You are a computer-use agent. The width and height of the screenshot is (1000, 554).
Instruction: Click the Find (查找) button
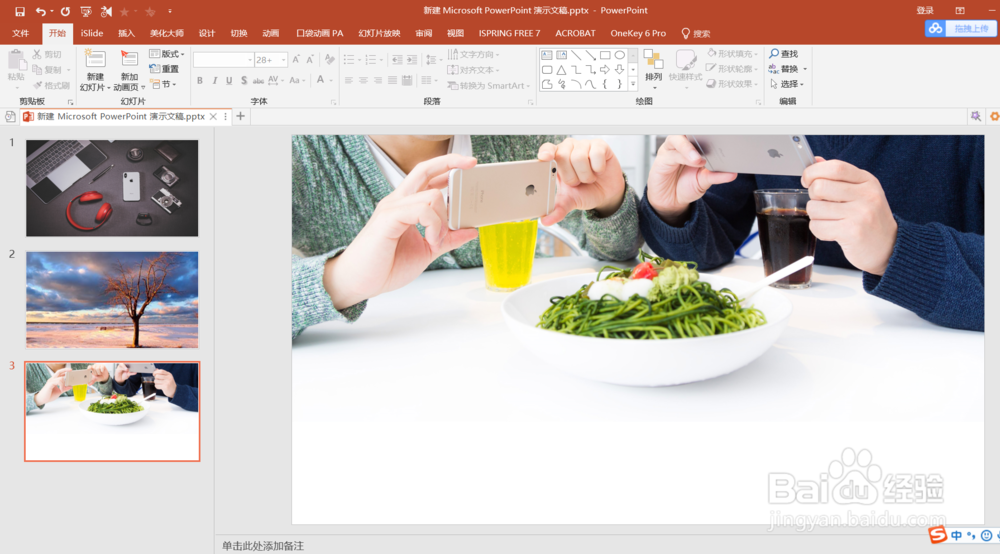pyautogui.click(x=784, y=54)
